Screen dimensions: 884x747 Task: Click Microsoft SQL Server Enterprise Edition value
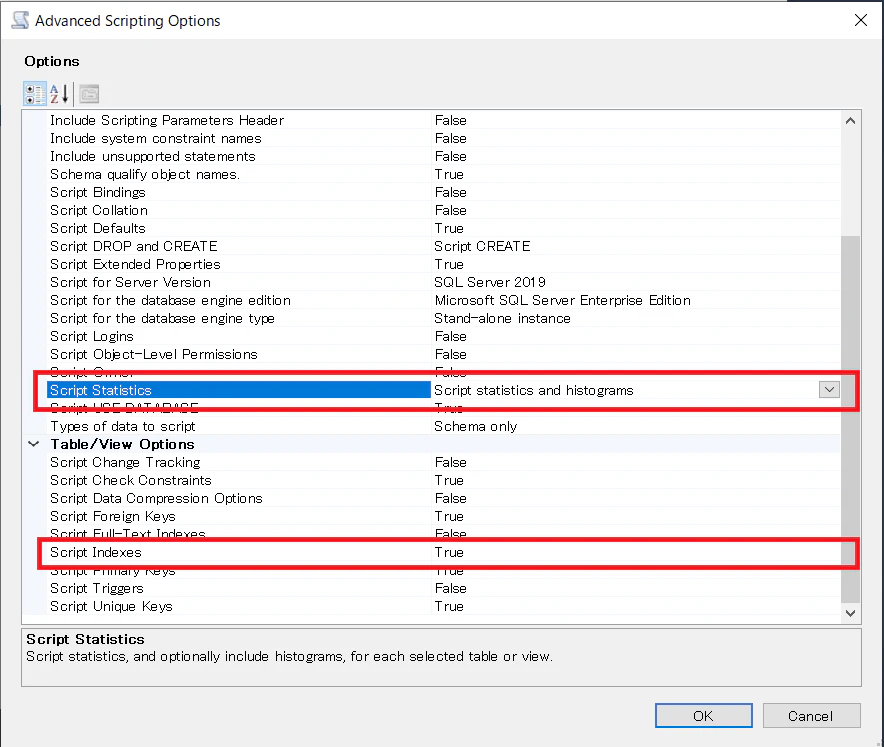tap(562, 300)
